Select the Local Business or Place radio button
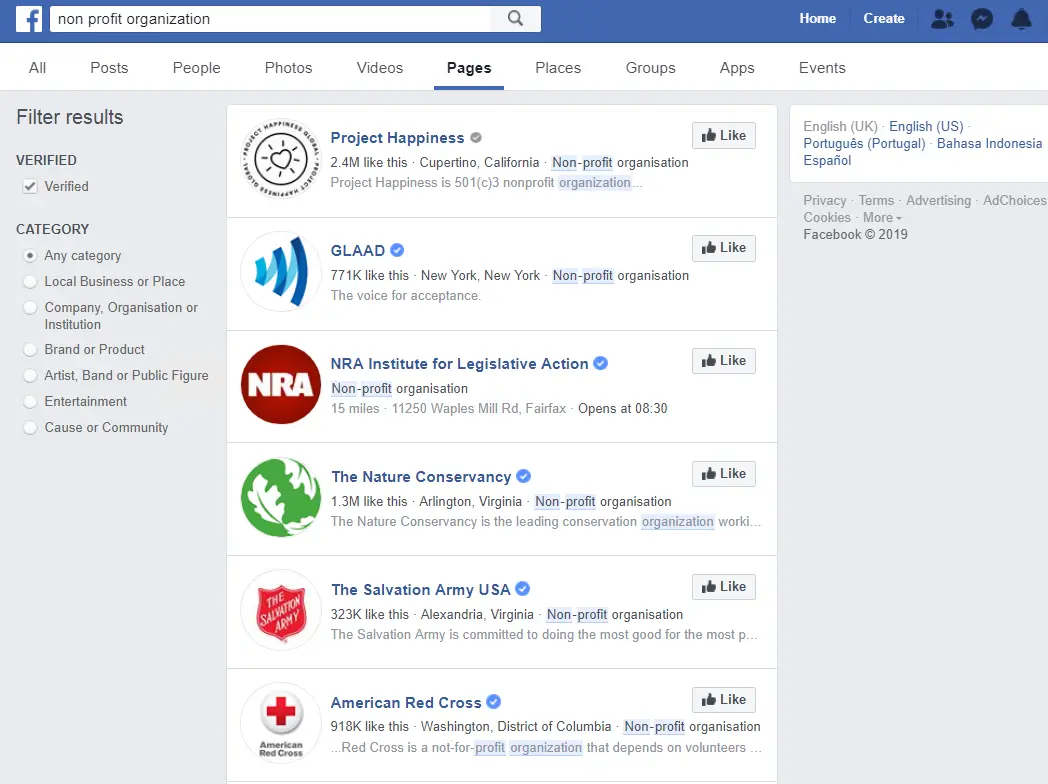 point(30,282)
